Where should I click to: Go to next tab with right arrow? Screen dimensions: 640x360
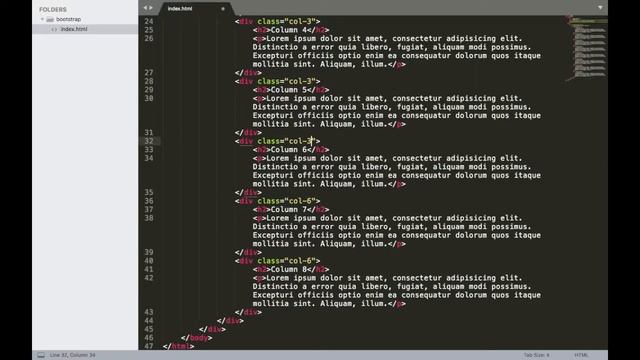coord(151,8)
